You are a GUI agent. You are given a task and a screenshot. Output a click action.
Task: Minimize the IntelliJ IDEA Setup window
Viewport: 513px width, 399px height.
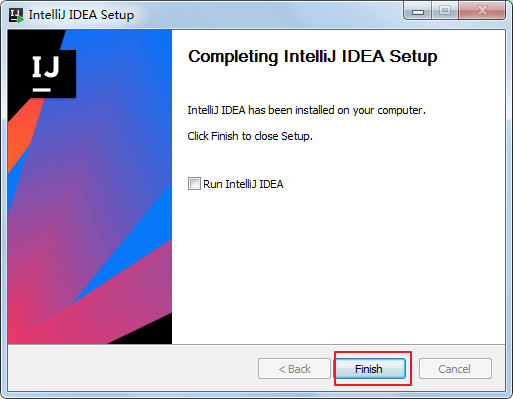click(418, 11)
